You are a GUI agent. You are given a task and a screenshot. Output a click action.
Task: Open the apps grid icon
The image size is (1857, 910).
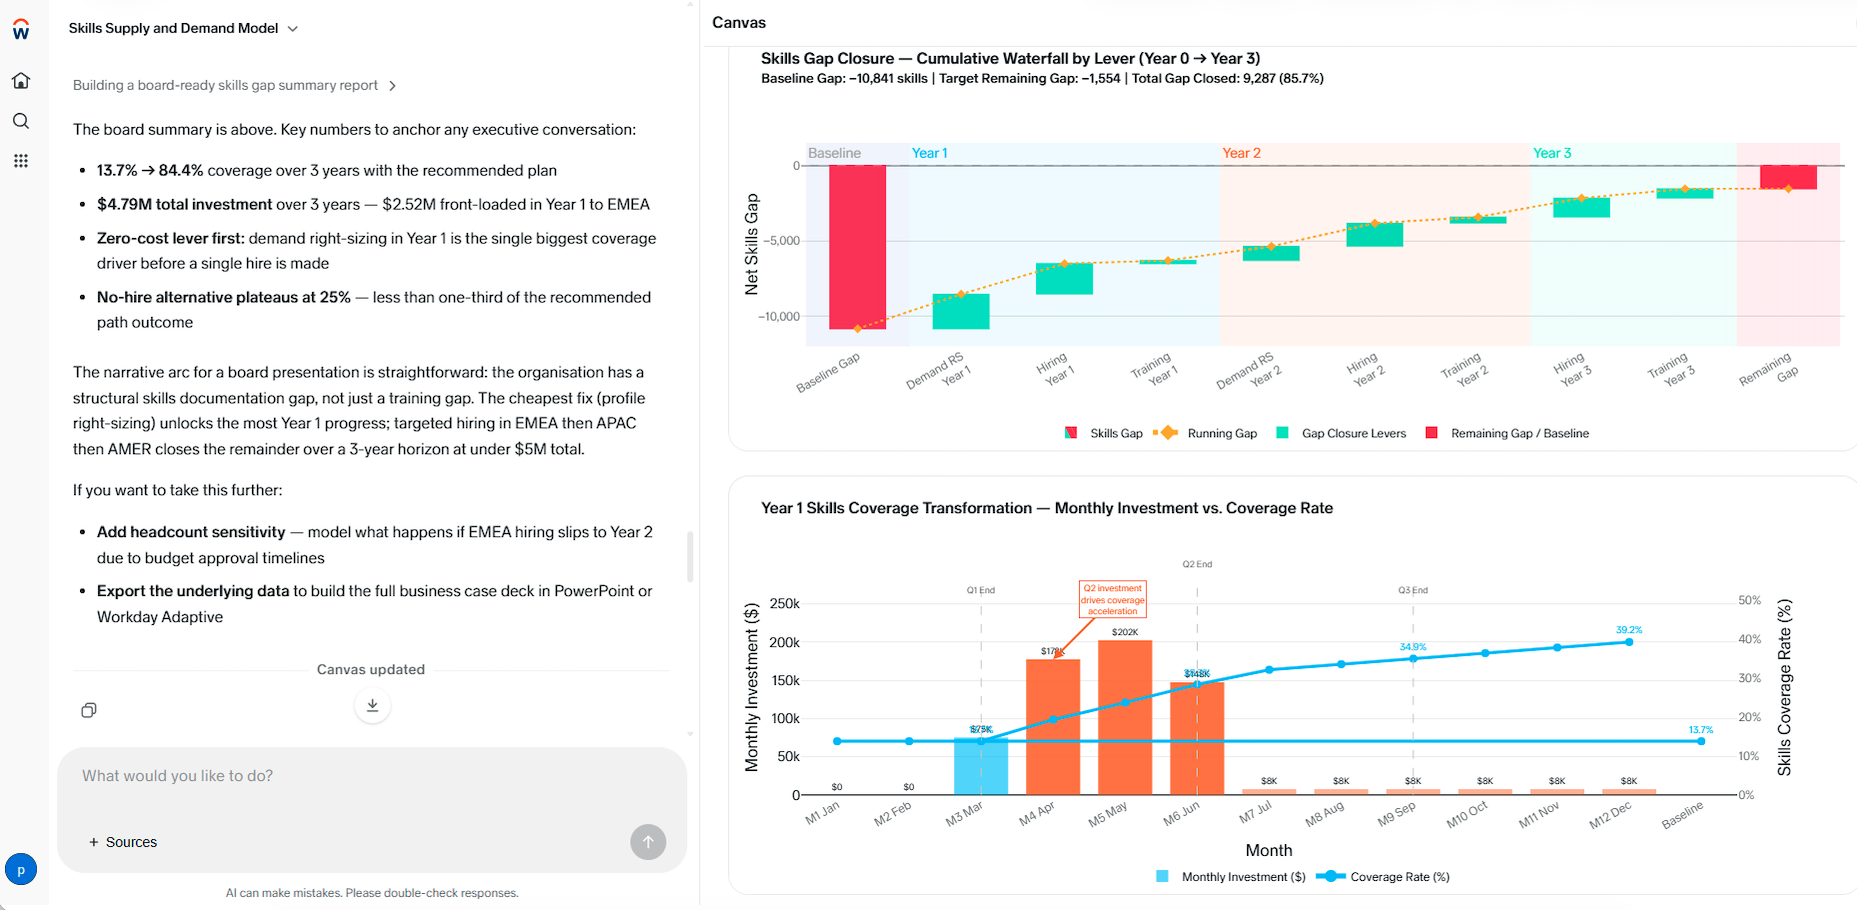pyautogui.click(x=21, y=161)
